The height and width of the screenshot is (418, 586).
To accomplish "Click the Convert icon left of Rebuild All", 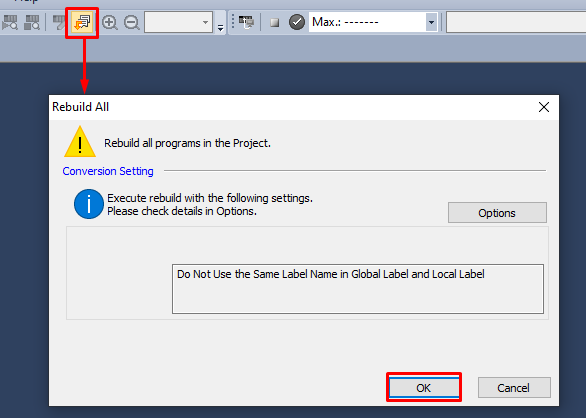I will (x=59, y=22).
